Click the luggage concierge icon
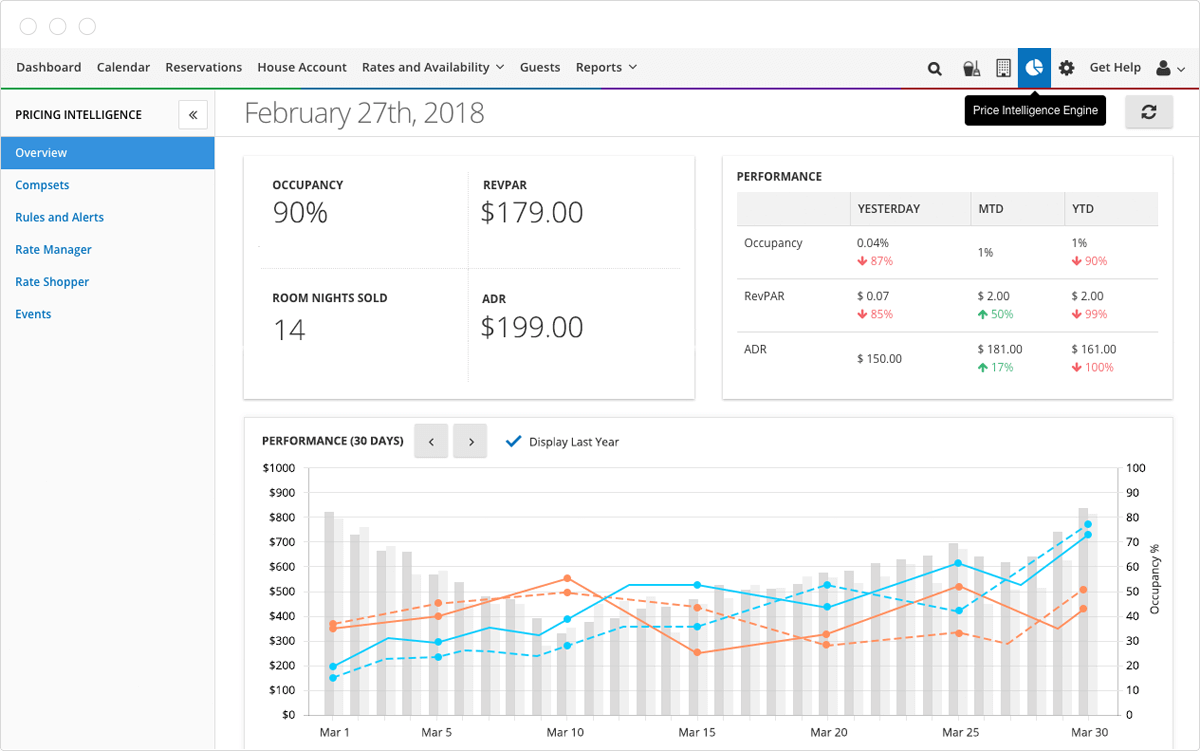The image size is (1200, 751). (x=971, y=68)
